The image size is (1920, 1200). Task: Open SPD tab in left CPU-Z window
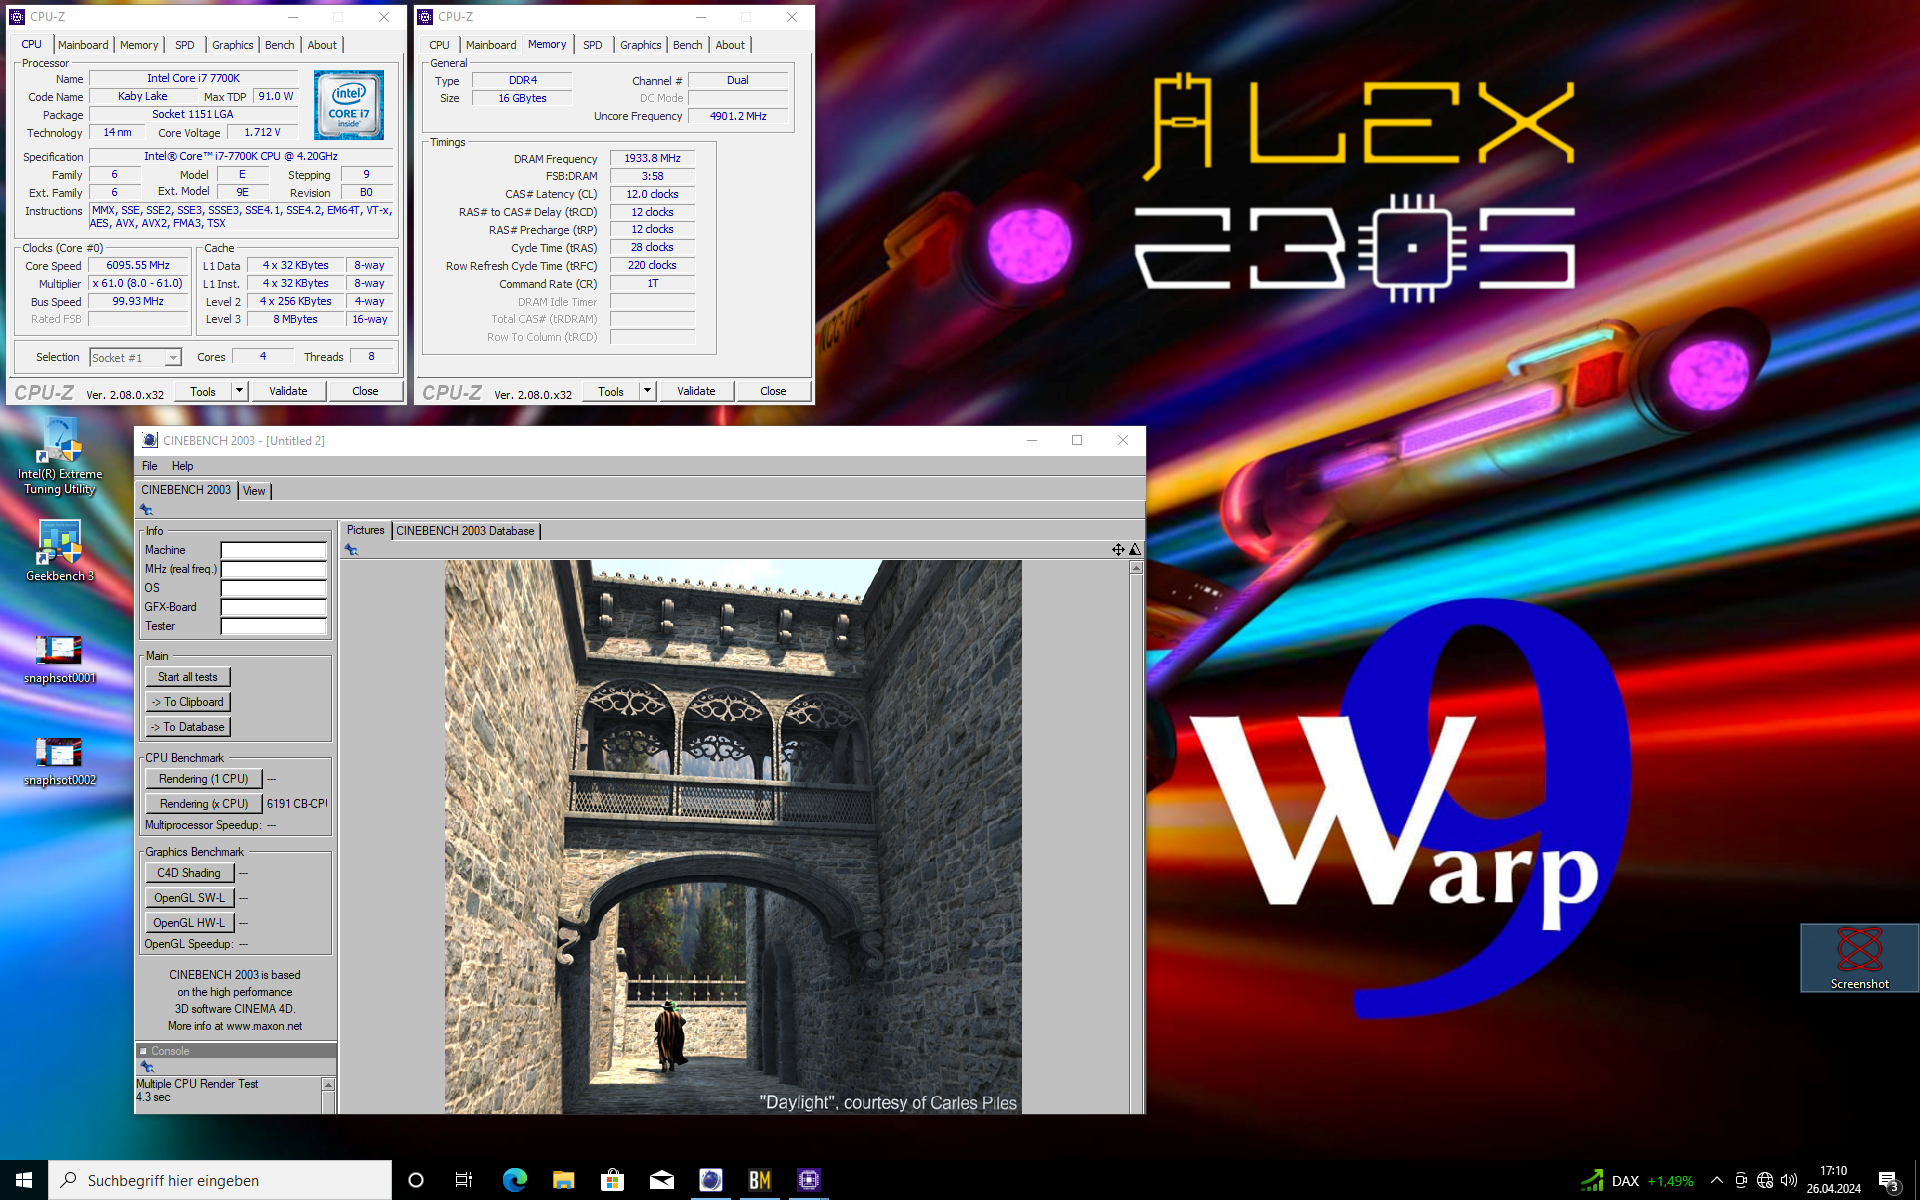point(185,45)
